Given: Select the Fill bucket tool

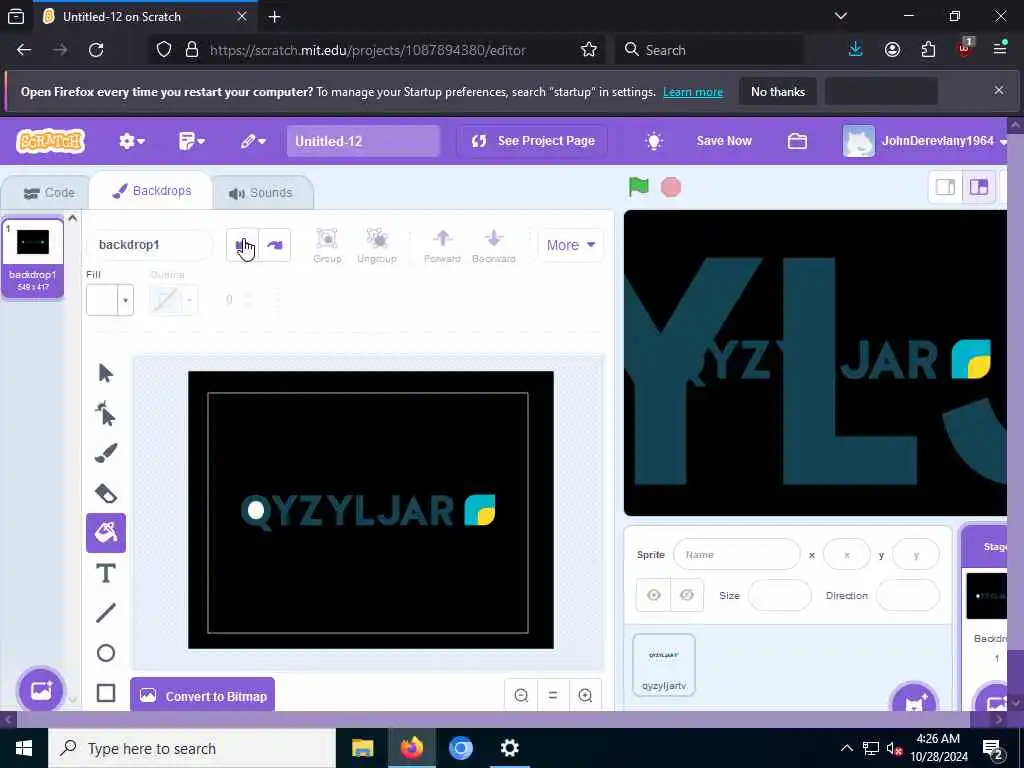Looking at the screenshot, I should (x=106, y=533).
